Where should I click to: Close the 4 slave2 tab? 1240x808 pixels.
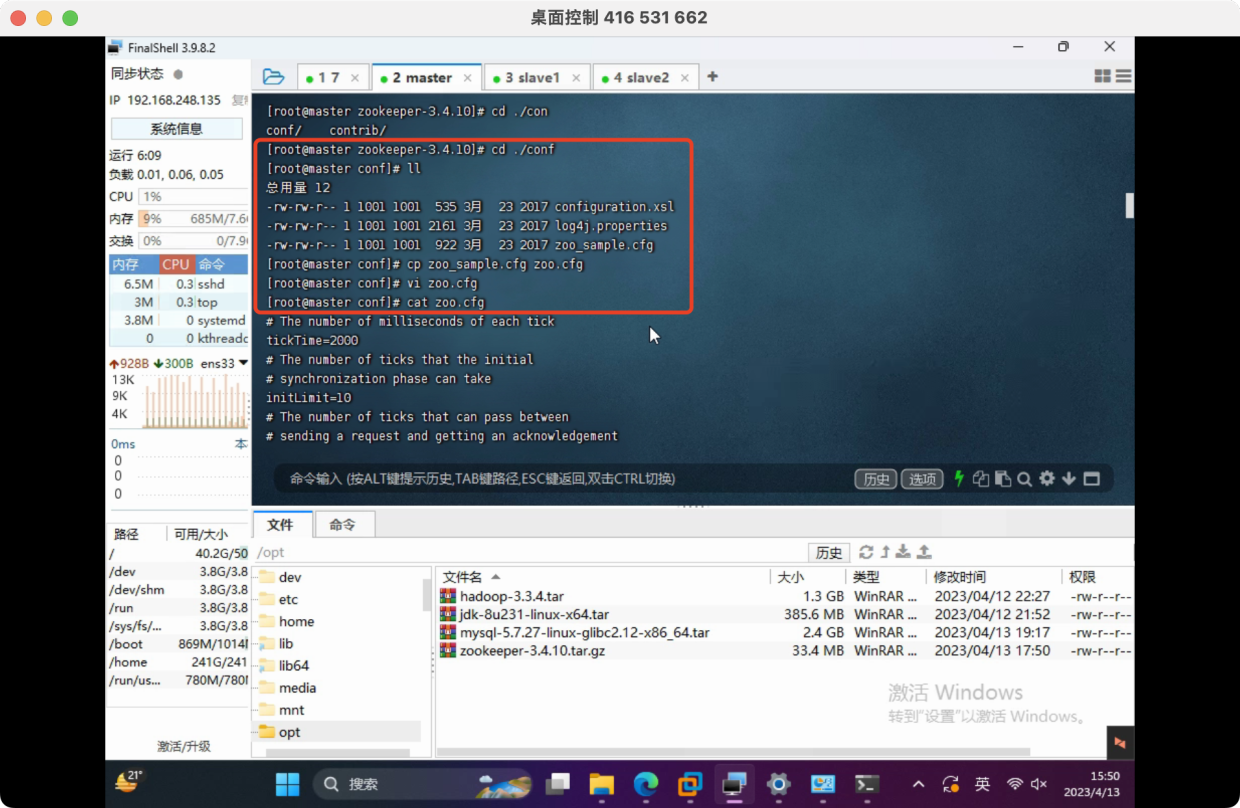pos(685,78)
